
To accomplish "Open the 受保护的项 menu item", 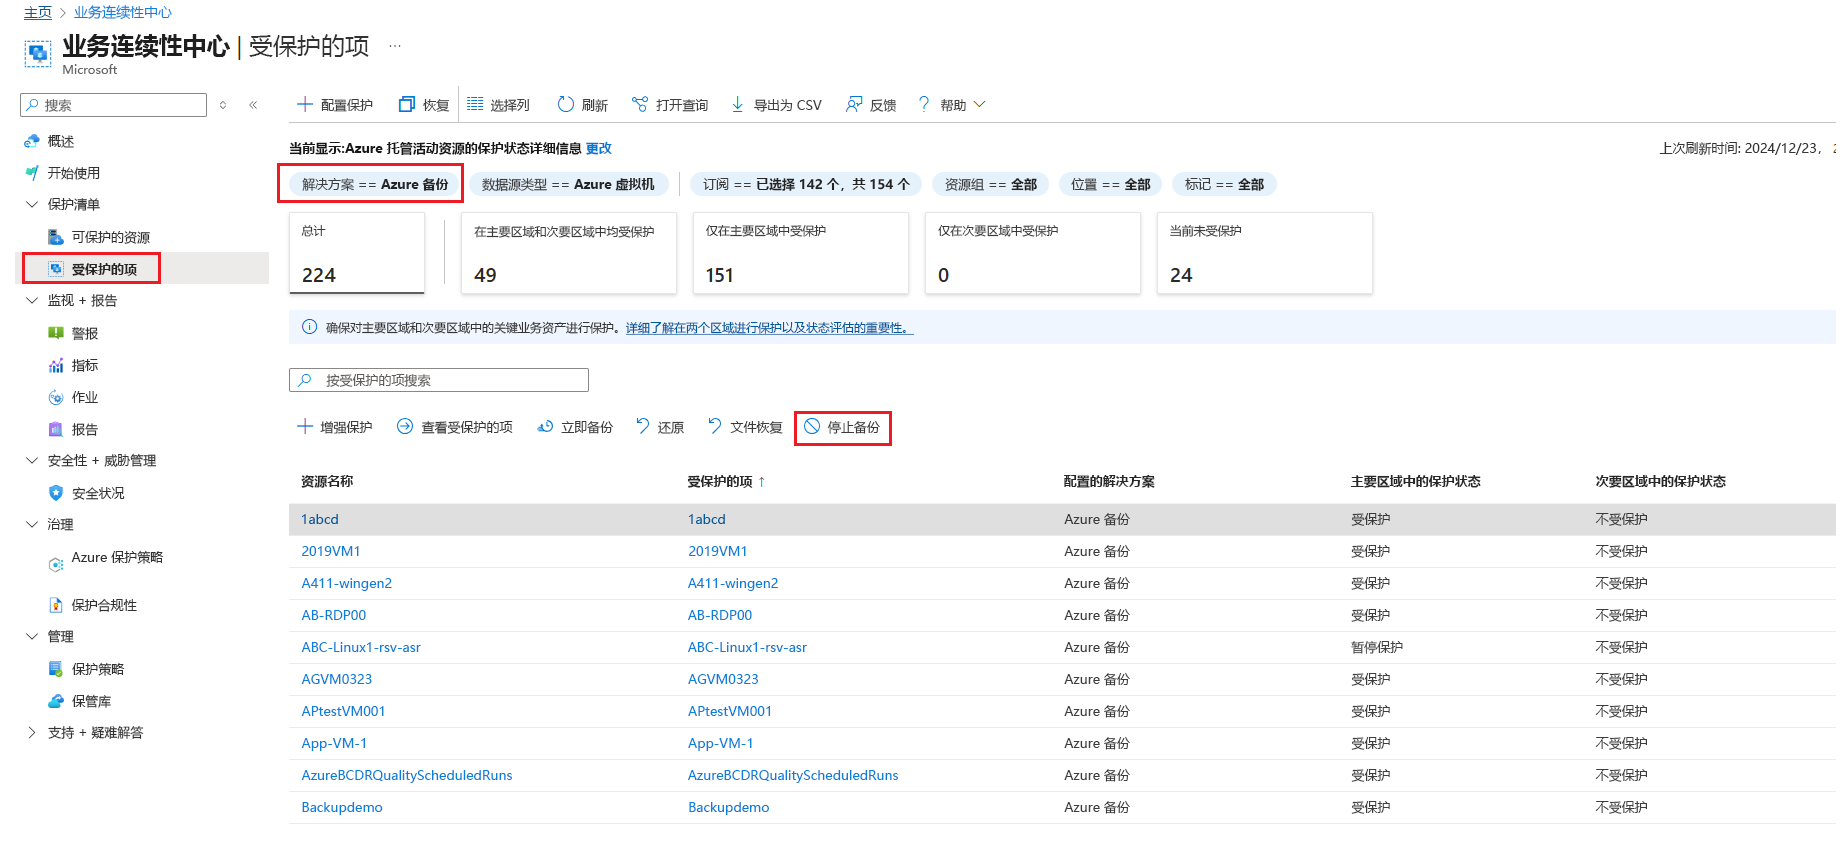I will [104, 269].
